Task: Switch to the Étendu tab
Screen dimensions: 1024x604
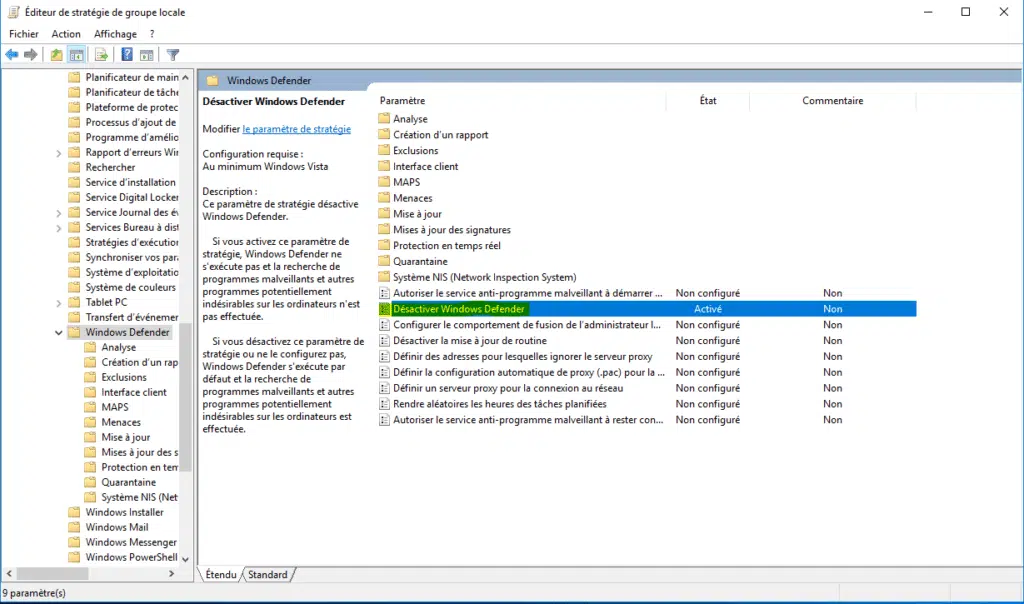Action: pos(221,575)
